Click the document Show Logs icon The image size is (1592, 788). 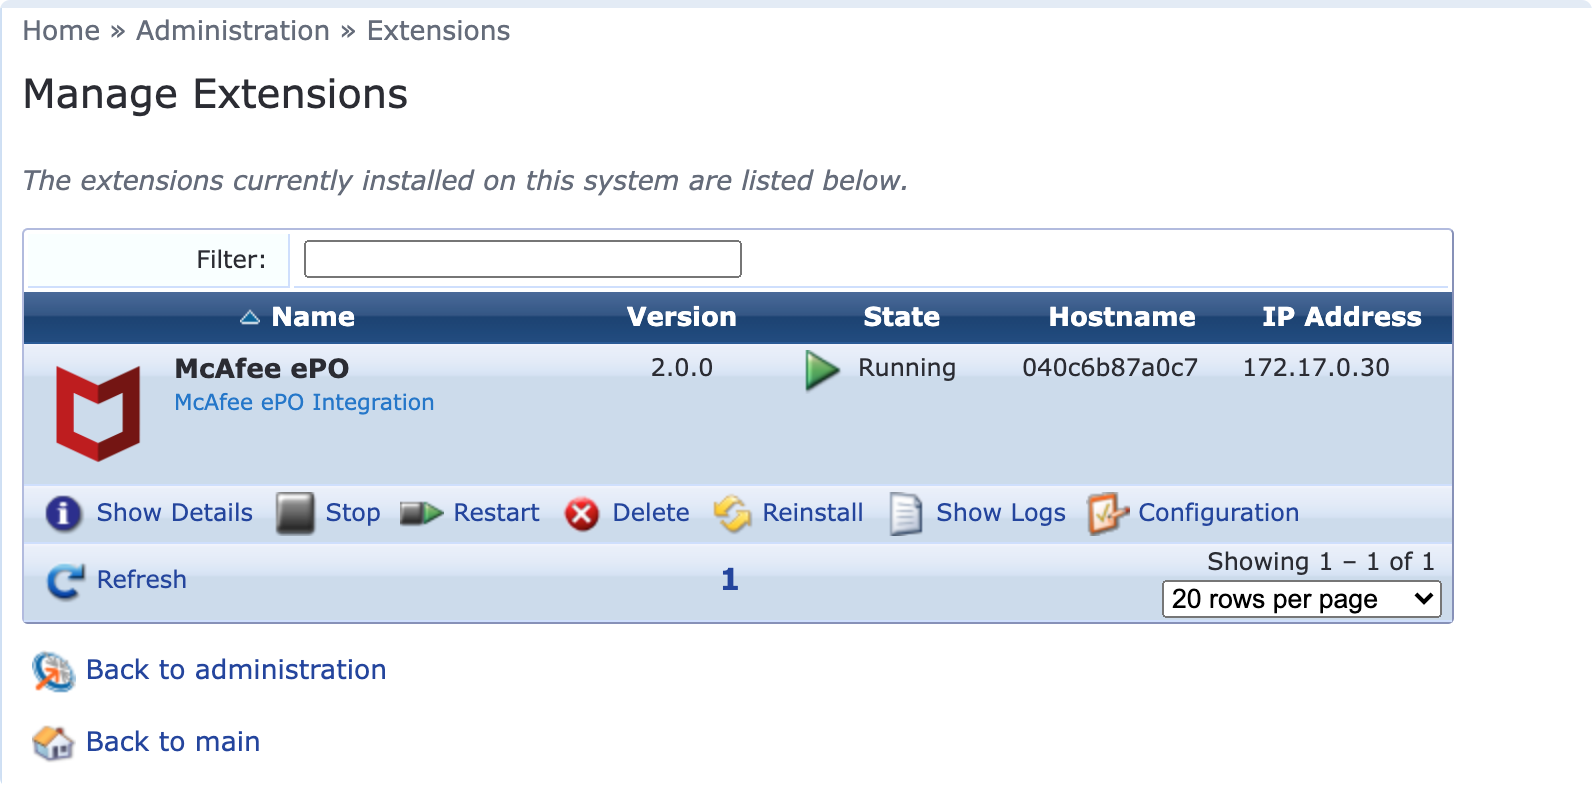[x=906, y=513]
